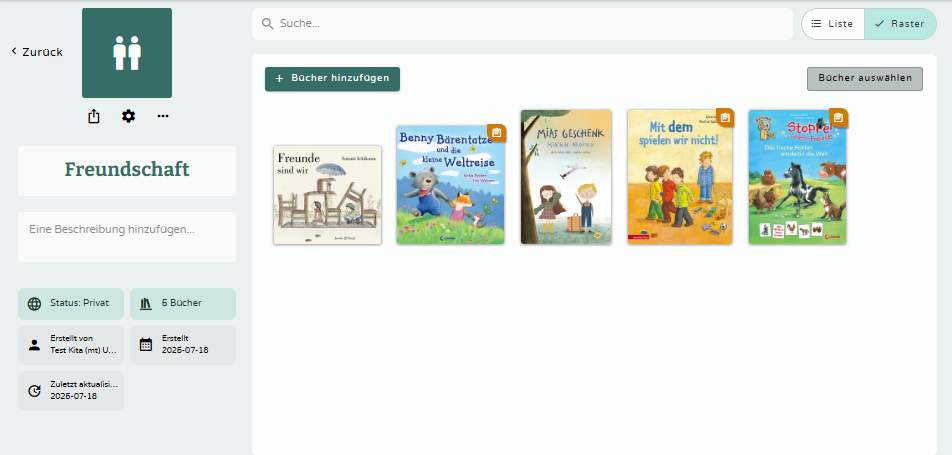Viewport: 952px width, 455px height.
Task: Click the orange clipboard badge on Benny Bärentatze
Action: [x=496, y=133]
